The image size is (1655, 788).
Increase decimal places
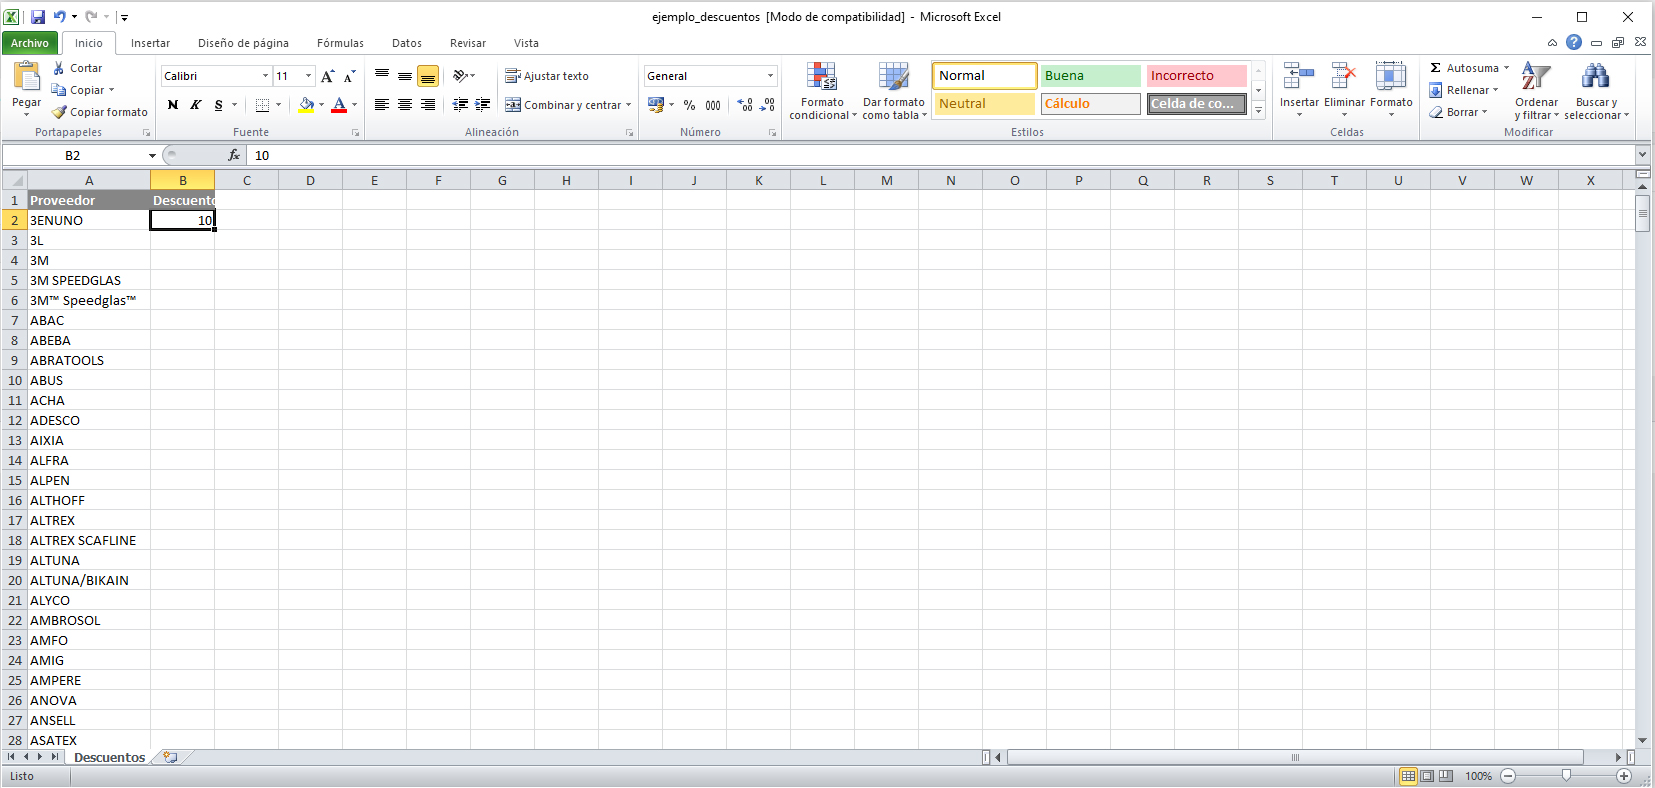(x=745, y=105)
